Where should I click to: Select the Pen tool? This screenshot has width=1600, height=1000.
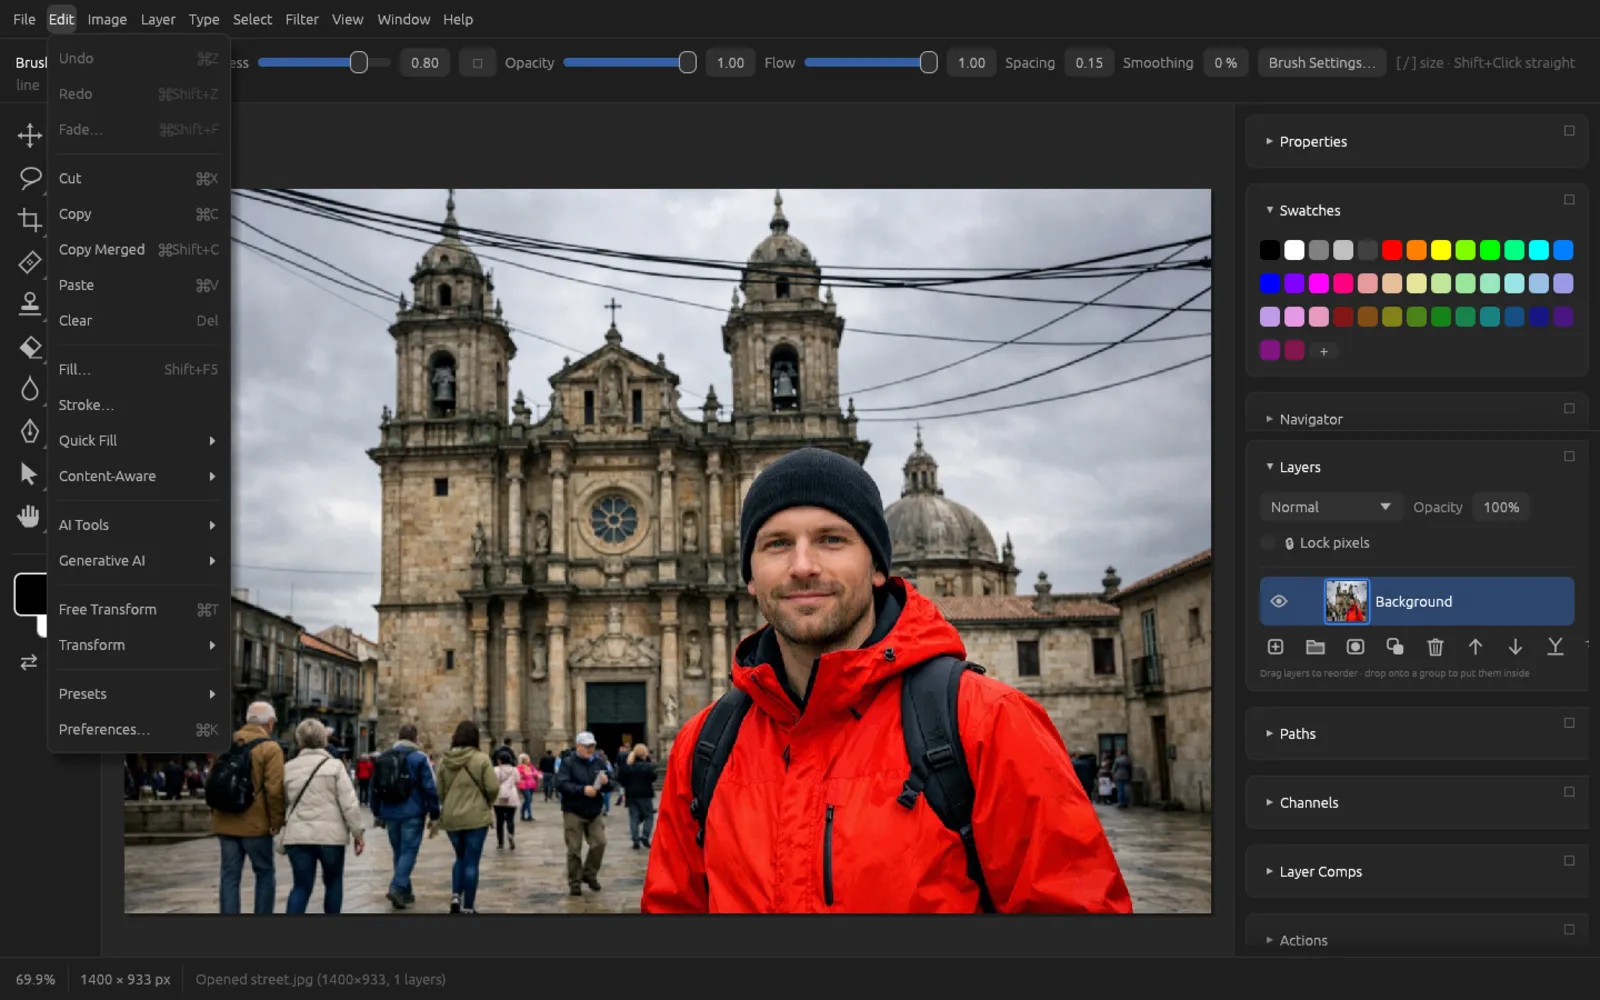pyautogui.click(x=30, y=431)
